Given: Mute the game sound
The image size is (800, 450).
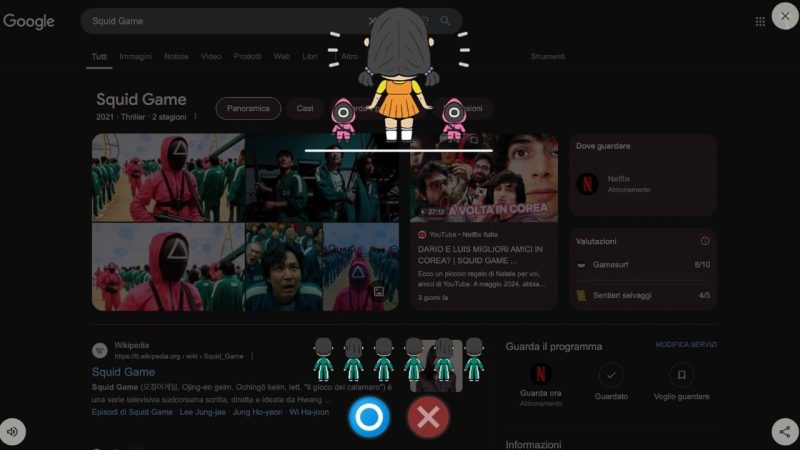Looking at the screenshot, I should pos(13,432).
